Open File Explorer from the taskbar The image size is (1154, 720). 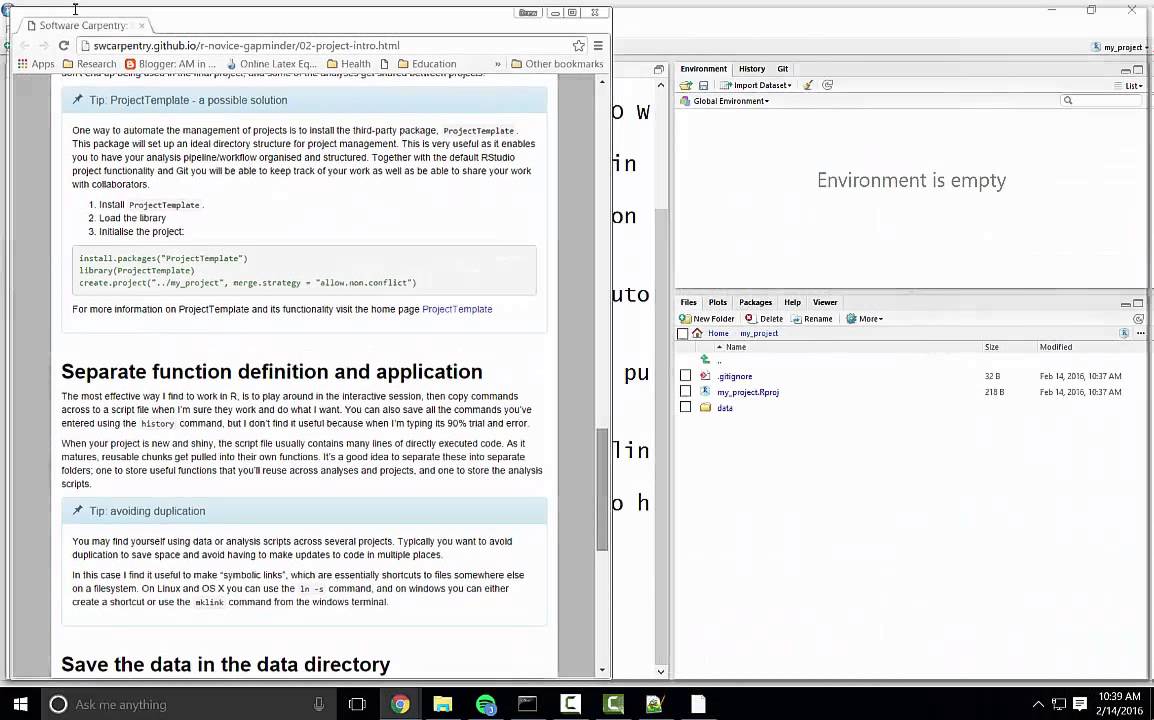click(442, 705)
